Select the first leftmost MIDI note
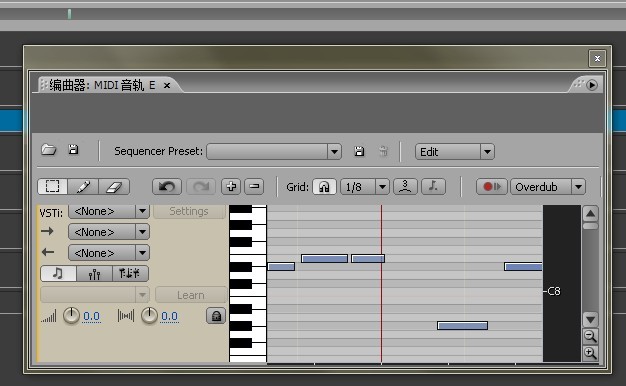The image size is (626, 386). pyautogui.click(x=281, y=266)
